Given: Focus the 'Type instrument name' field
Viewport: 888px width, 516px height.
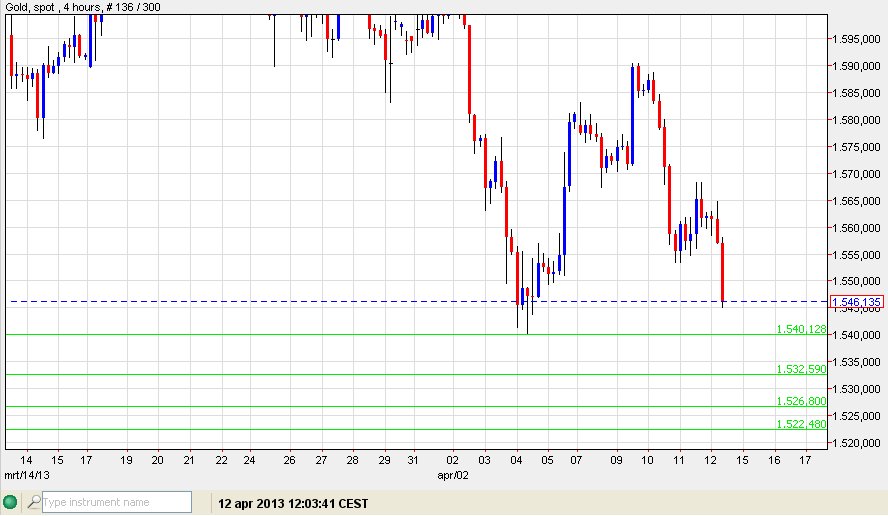Looking at the screenshot, I should pos(115,502).
